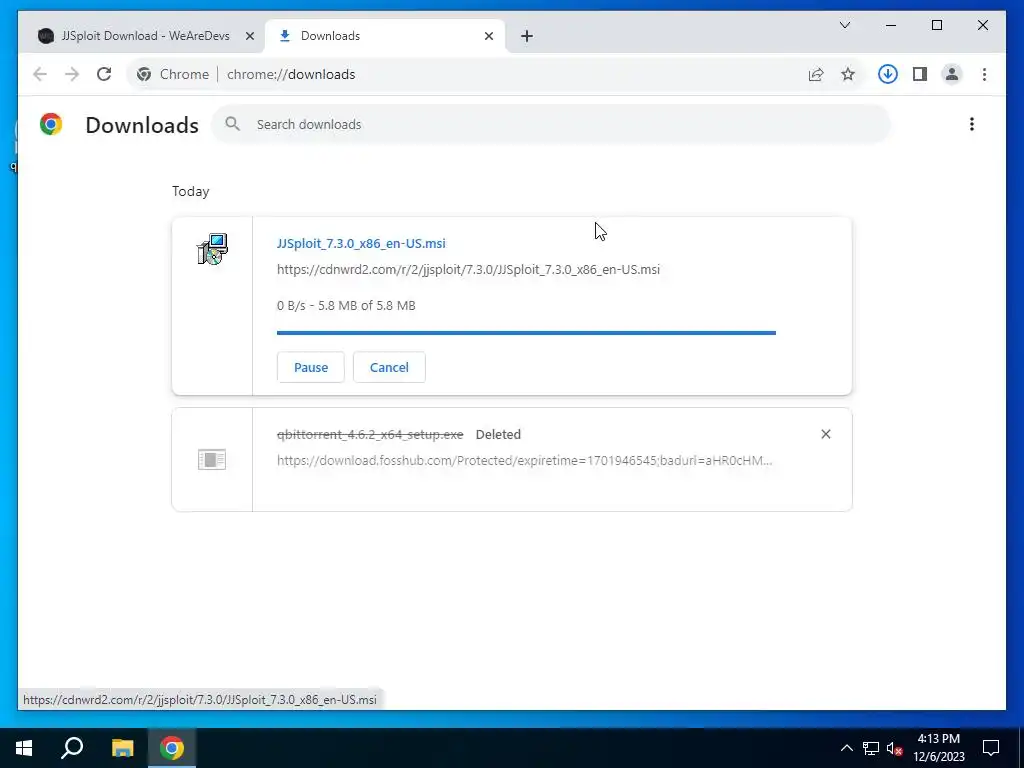Open the notification center icon

click(x=991, y=748)
